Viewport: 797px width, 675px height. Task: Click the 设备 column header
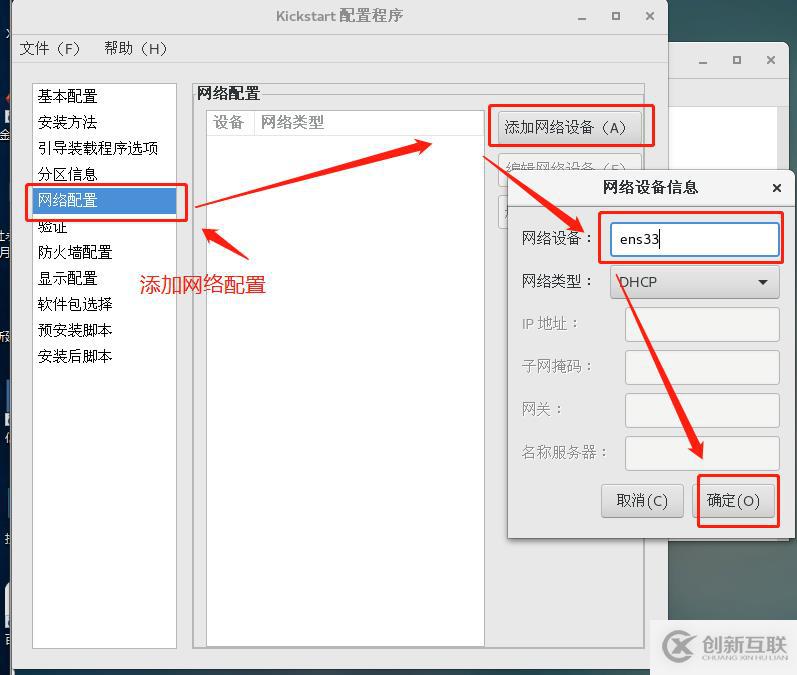tap(229, 122)
